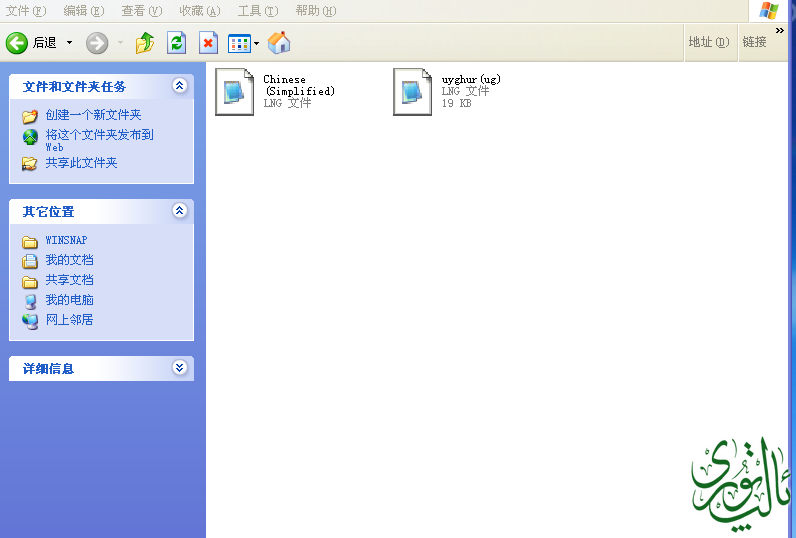
Task: Click the green Back (后退) arrow button
Action: point(17,42)
